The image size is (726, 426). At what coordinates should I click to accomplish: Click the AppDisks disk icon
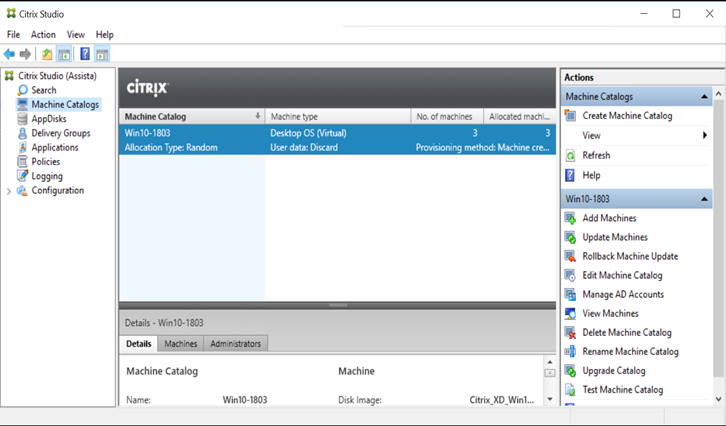(22, 119)
